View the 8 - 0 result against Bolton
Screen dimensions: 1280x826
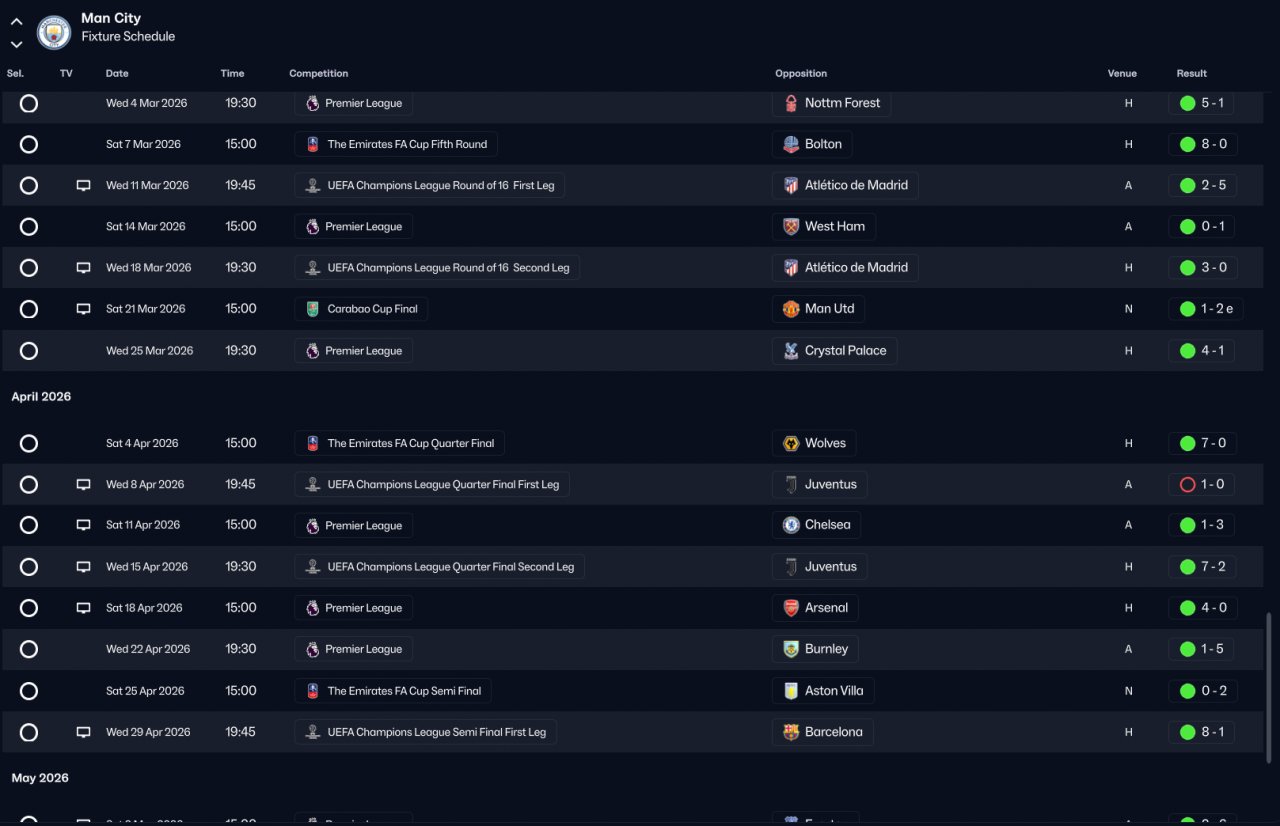click(1202, 144)
